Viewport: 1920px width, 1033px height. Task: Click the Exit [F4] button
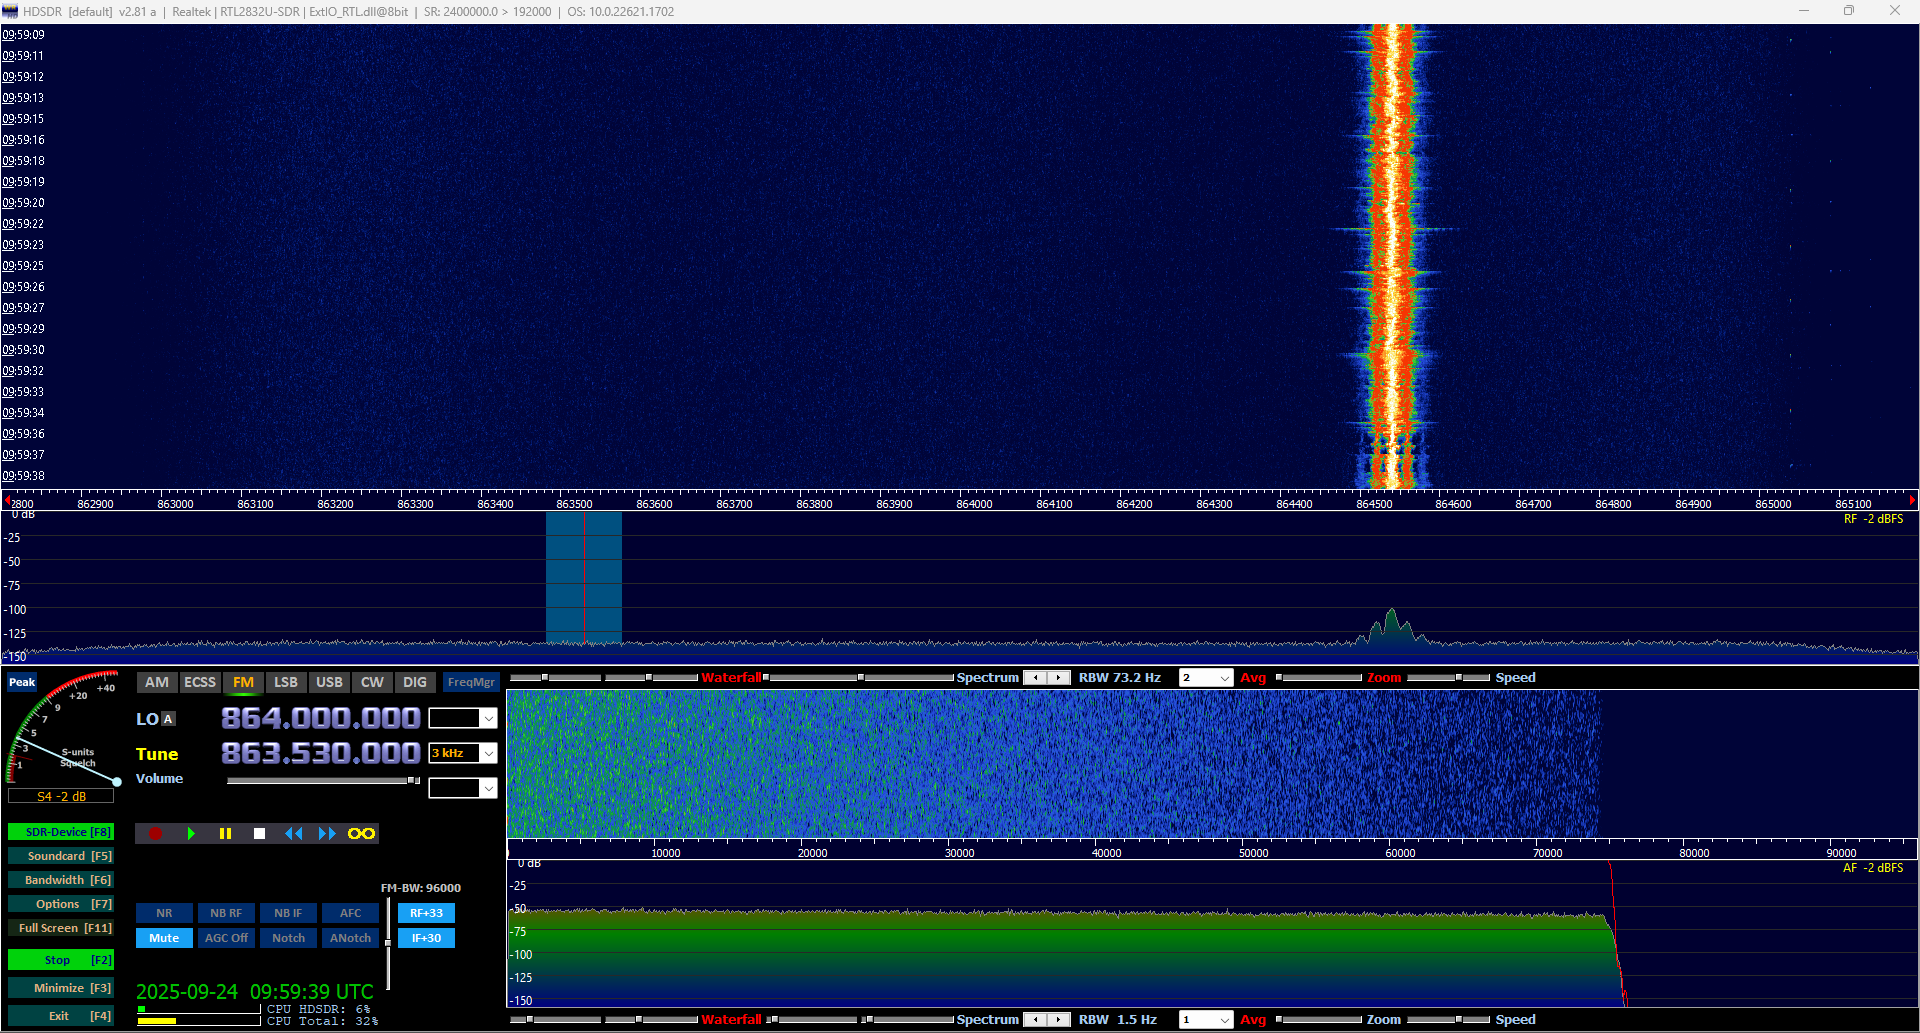[61, 1016]
